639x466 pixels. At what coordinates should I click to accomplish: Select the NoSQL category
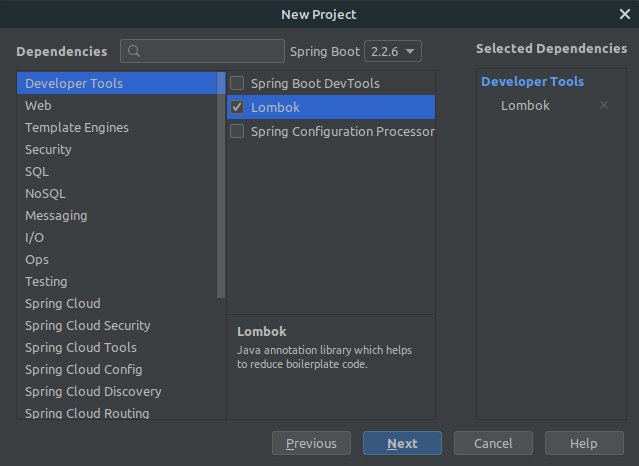pyautogui.click(x=45, y=193)
